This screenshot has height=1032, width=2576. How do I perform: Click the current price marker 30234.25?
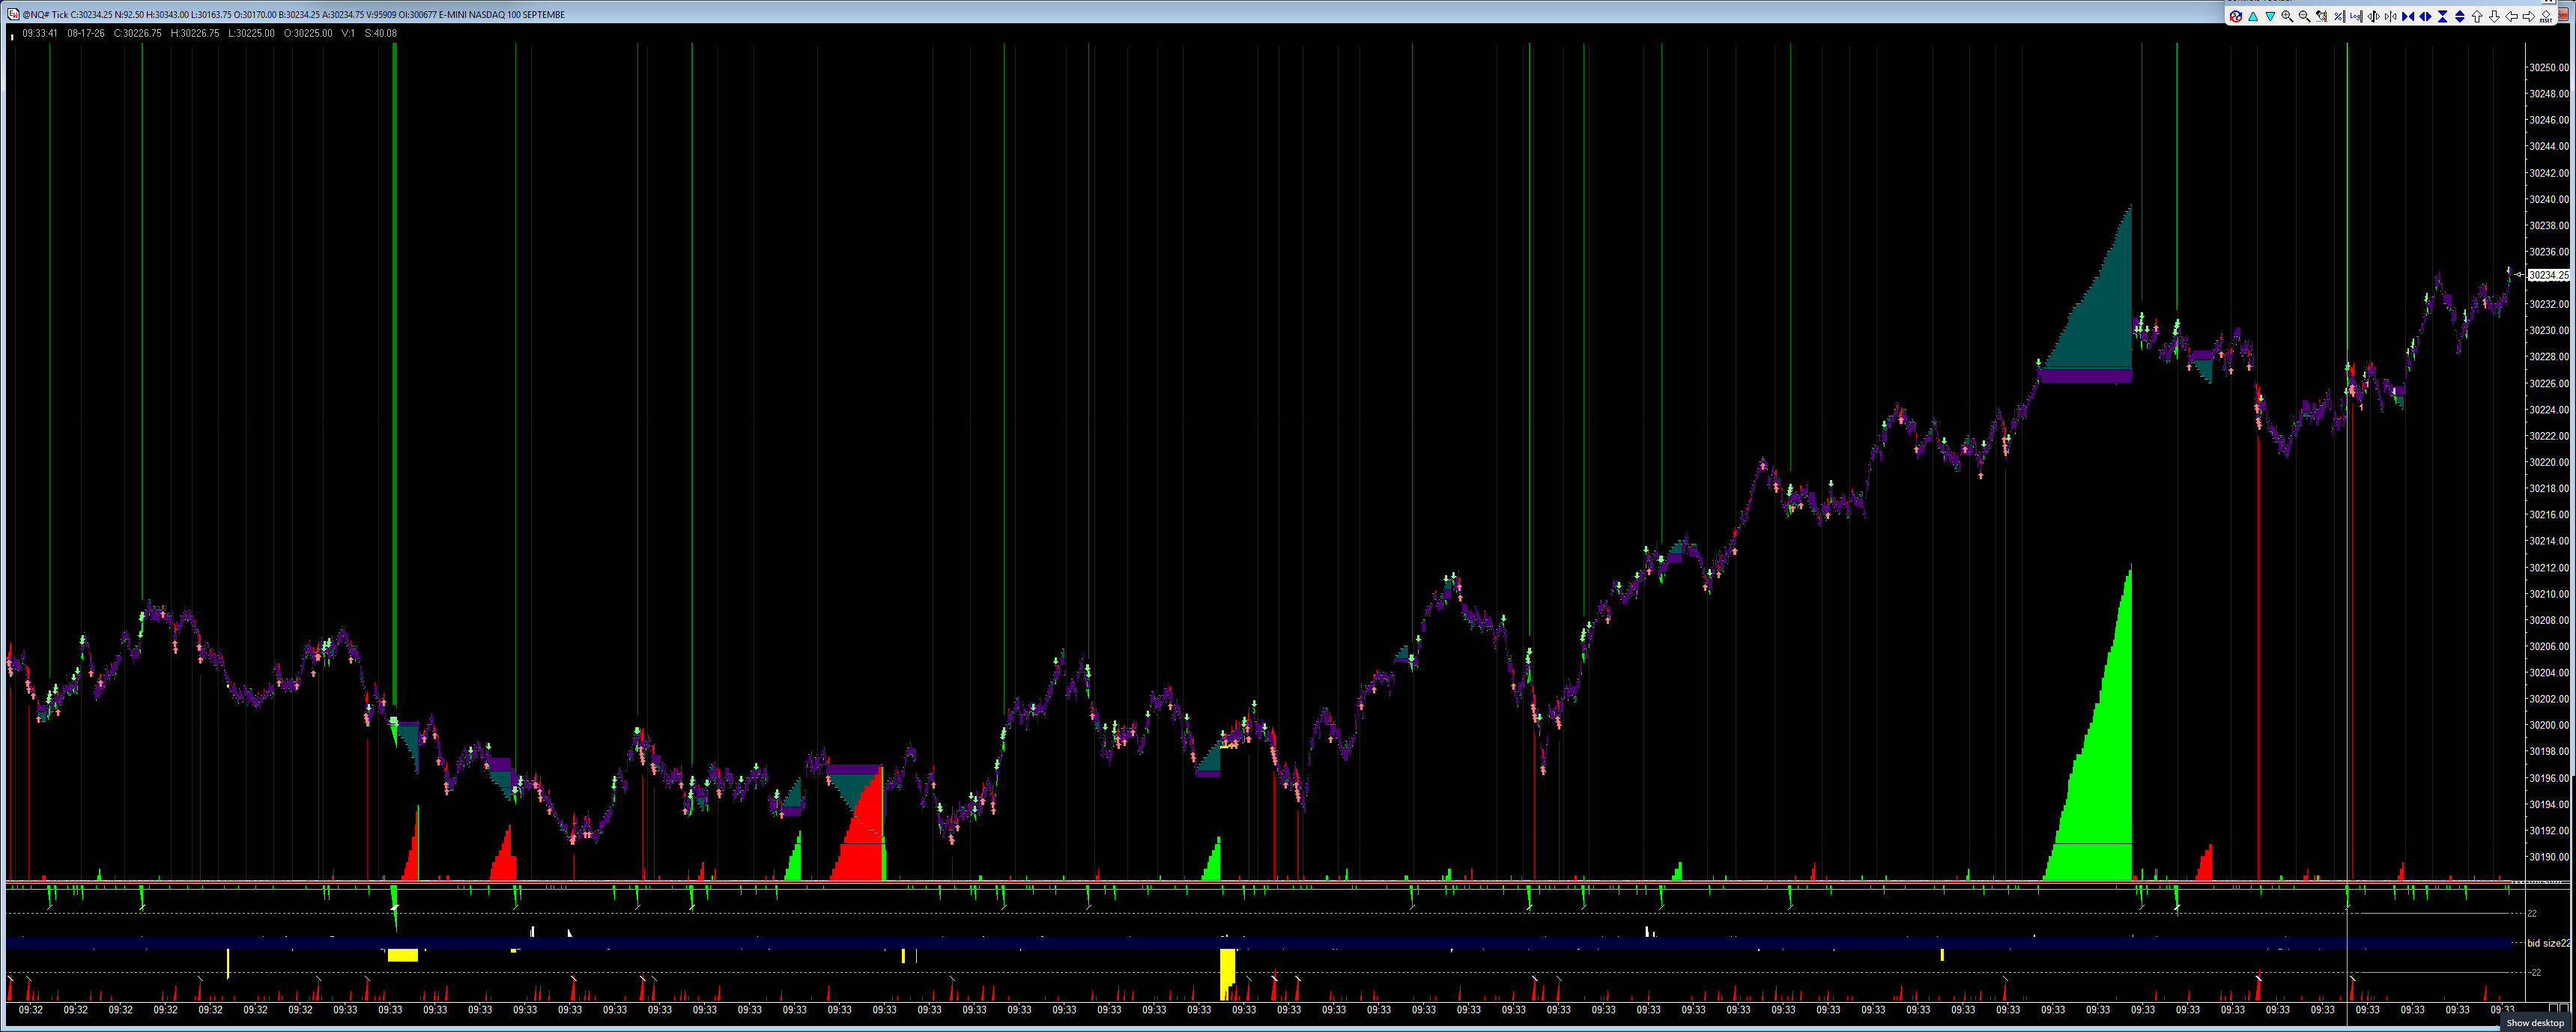click(x=2549, y=275)
